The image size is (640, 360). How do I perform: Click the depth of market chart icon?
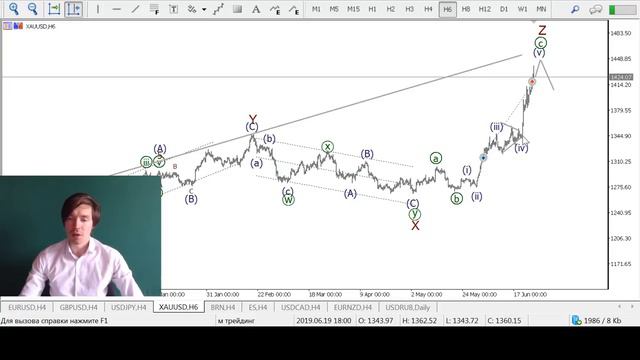[18, 26]
